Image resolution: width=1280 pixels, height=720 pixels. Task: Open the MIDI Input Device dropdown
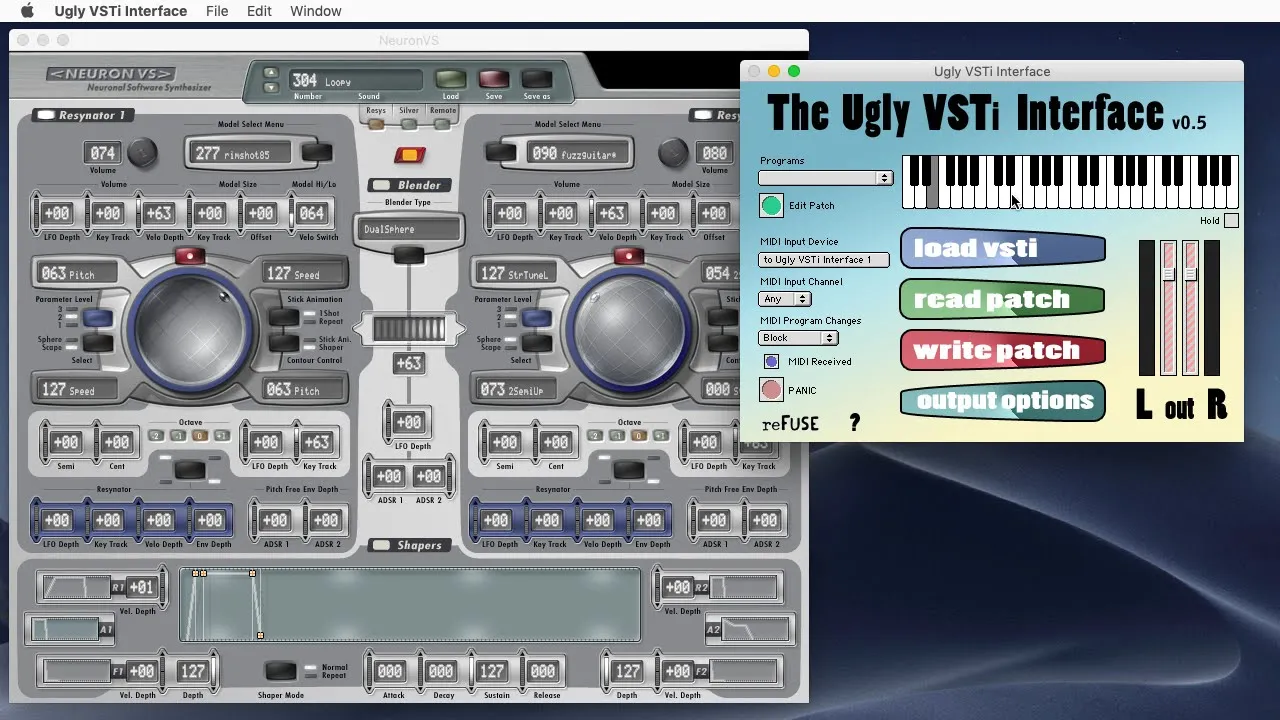pos(824,260)
